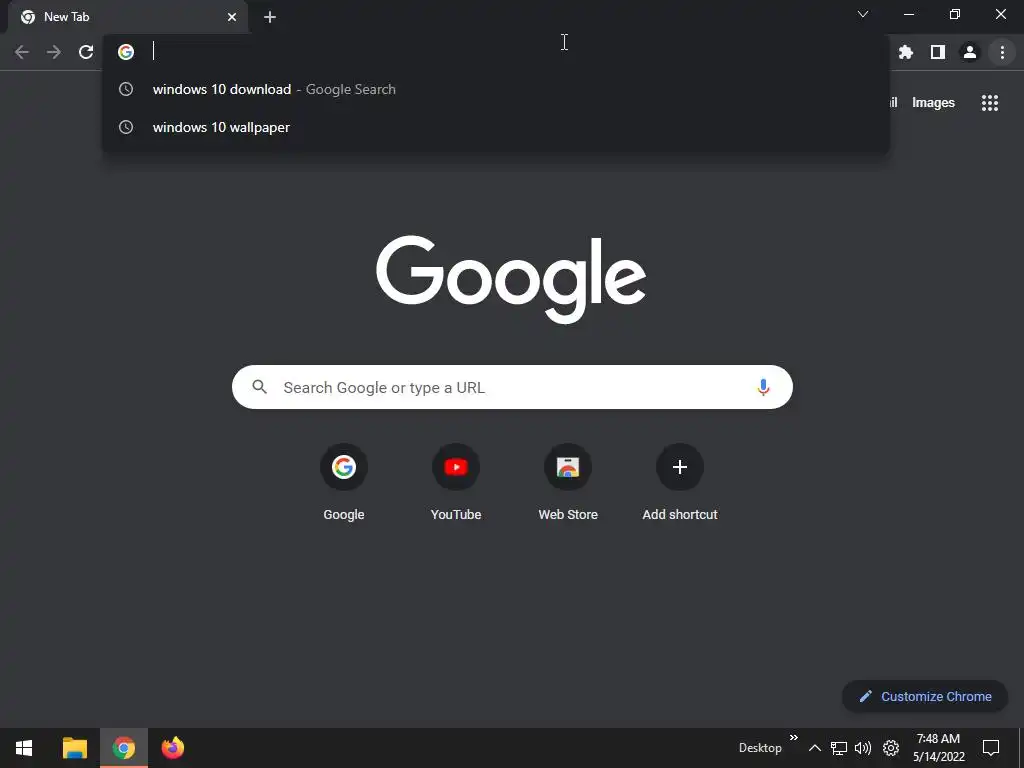Go back with the back arrow

tap(22, 52)
